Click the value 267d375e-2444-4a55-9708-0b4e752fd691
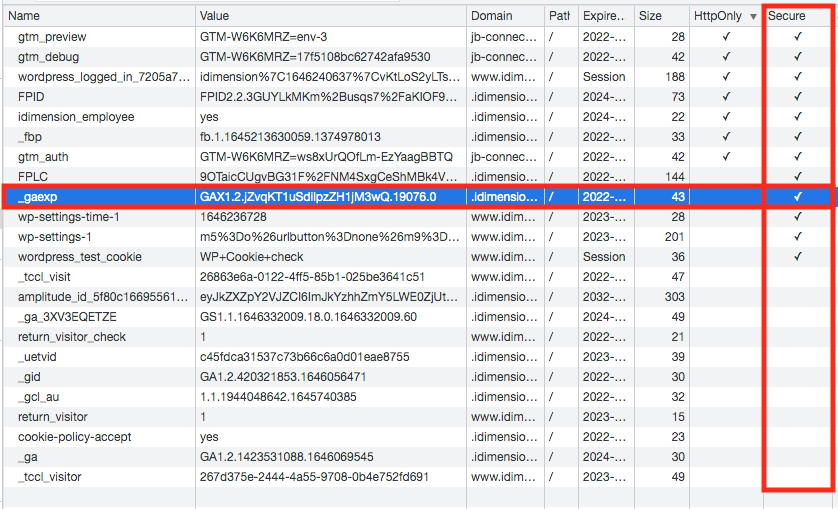Image resolution: width=838 pixels, height=509 pixels. point(314,477)
